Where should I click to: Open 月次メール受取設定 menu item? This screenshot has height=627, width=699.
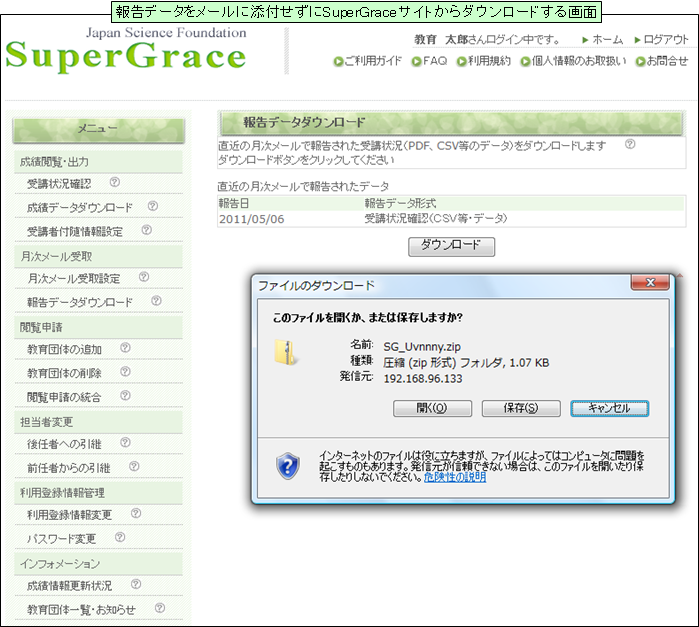[74, 279]
